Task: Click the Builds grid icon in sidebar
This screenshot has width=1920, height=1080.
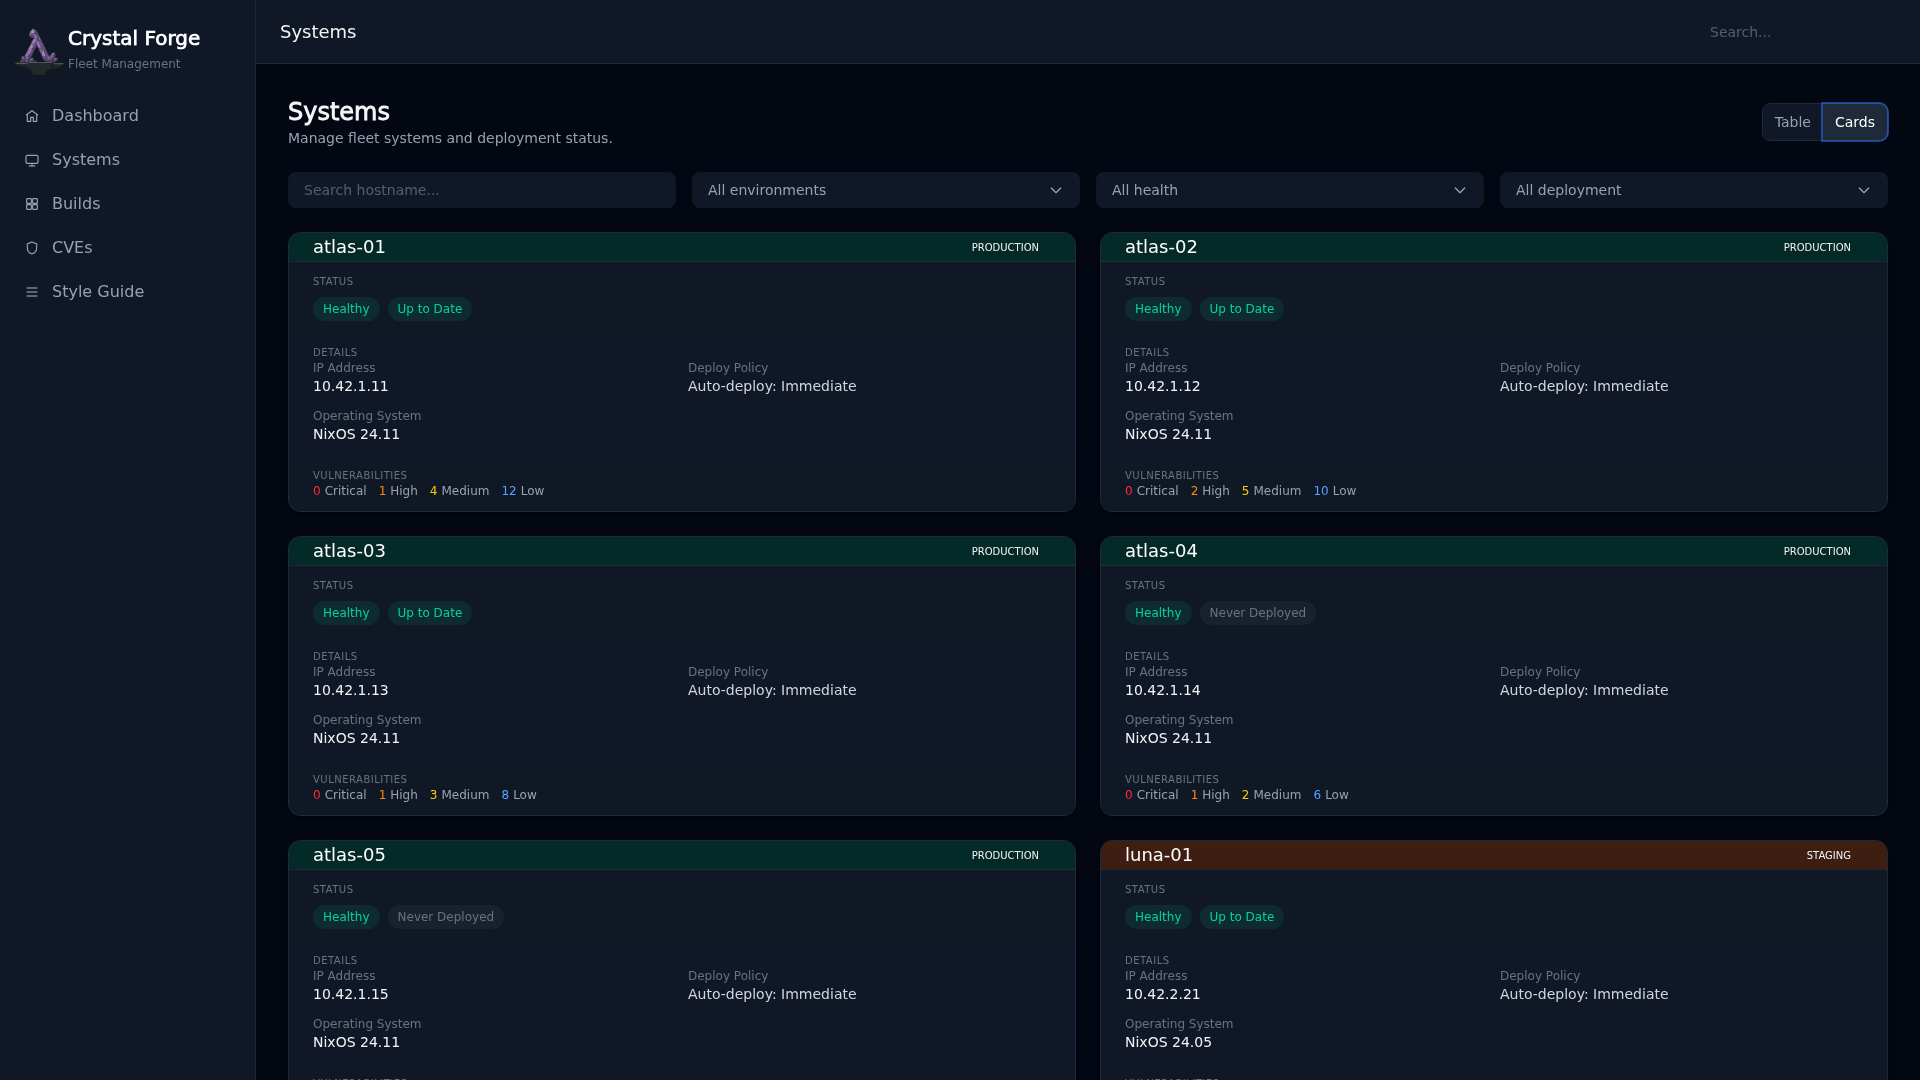Action: click(32, 204)
